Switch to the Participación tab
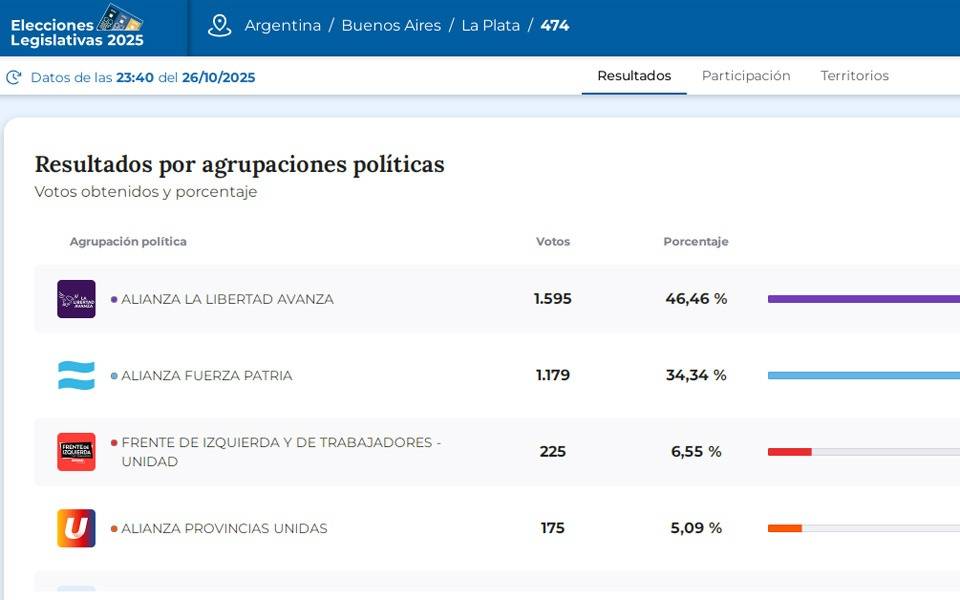960x600 pixels. 746,76
